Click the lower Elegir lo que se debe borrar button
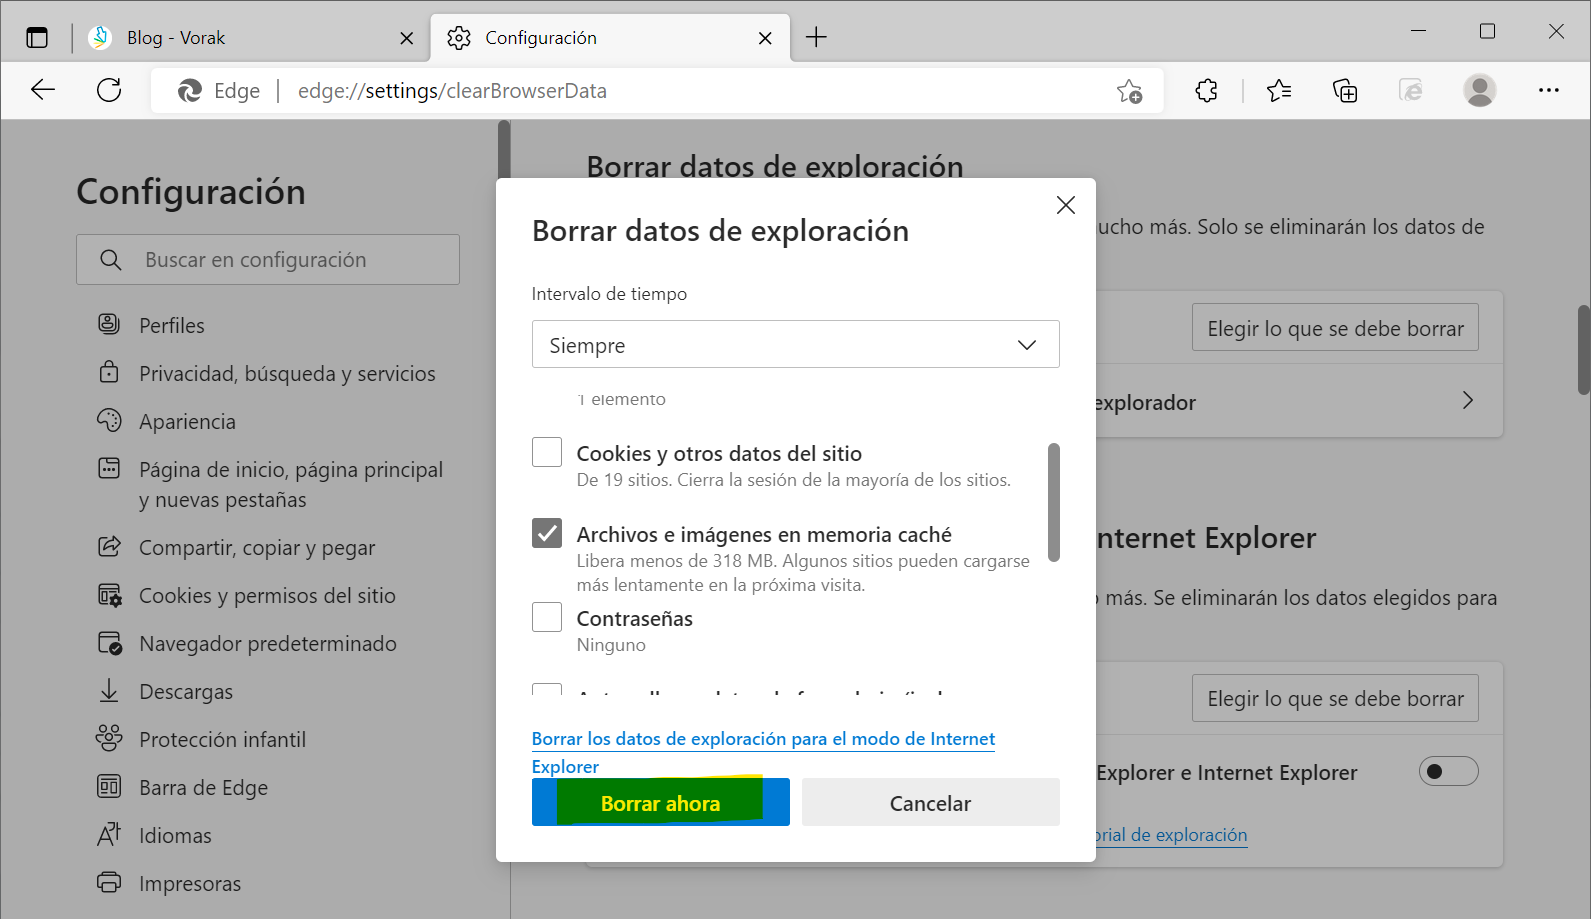The width and height of the screenshot is (1591, 919). pos(1335,698)
